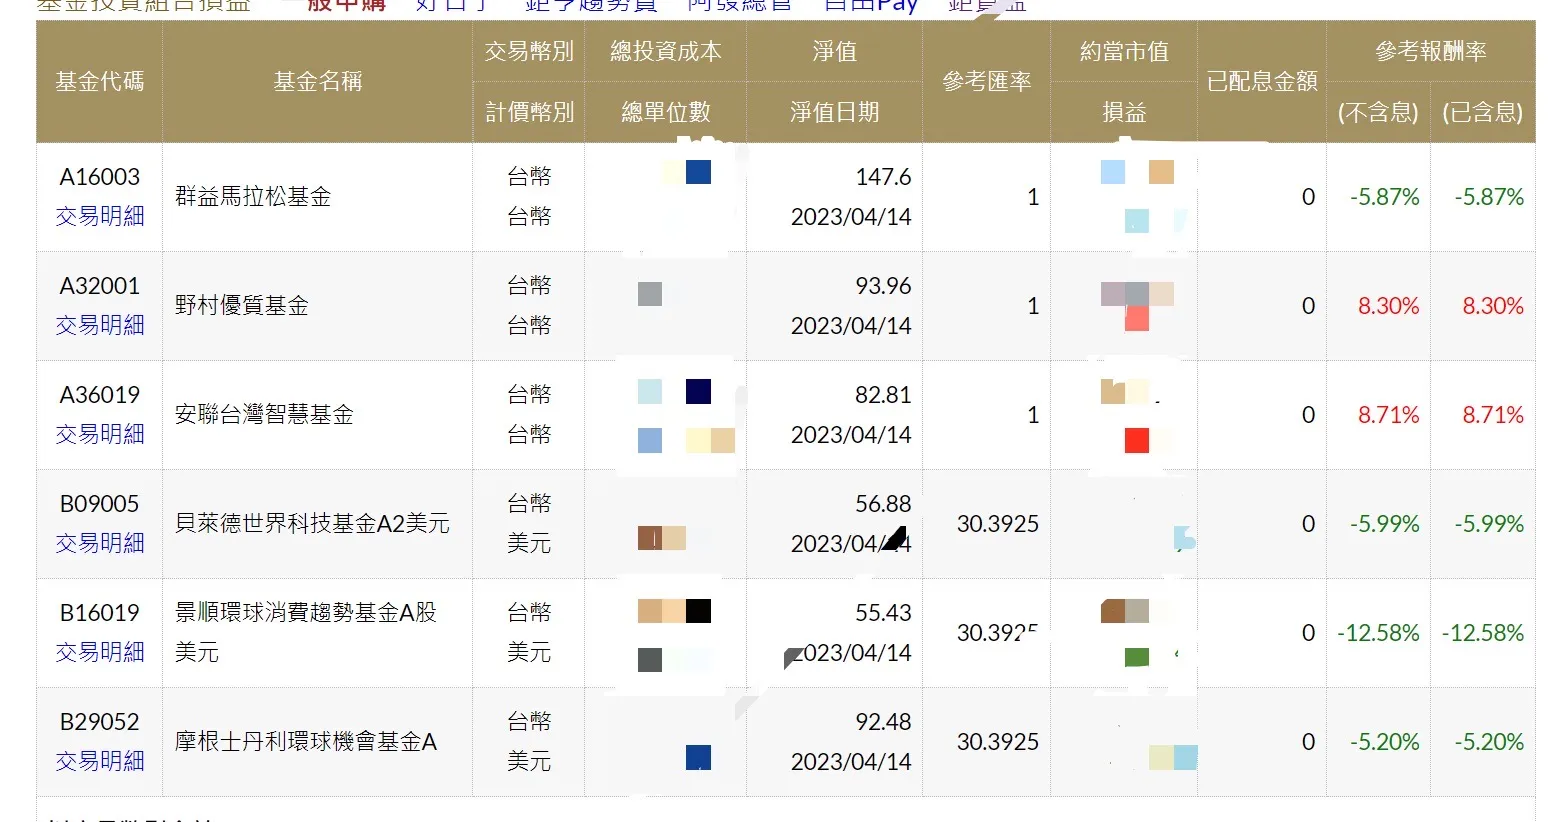1565x822 pixels.
Task: Click the 基金名稱 column header
Action: coord(318,81)
